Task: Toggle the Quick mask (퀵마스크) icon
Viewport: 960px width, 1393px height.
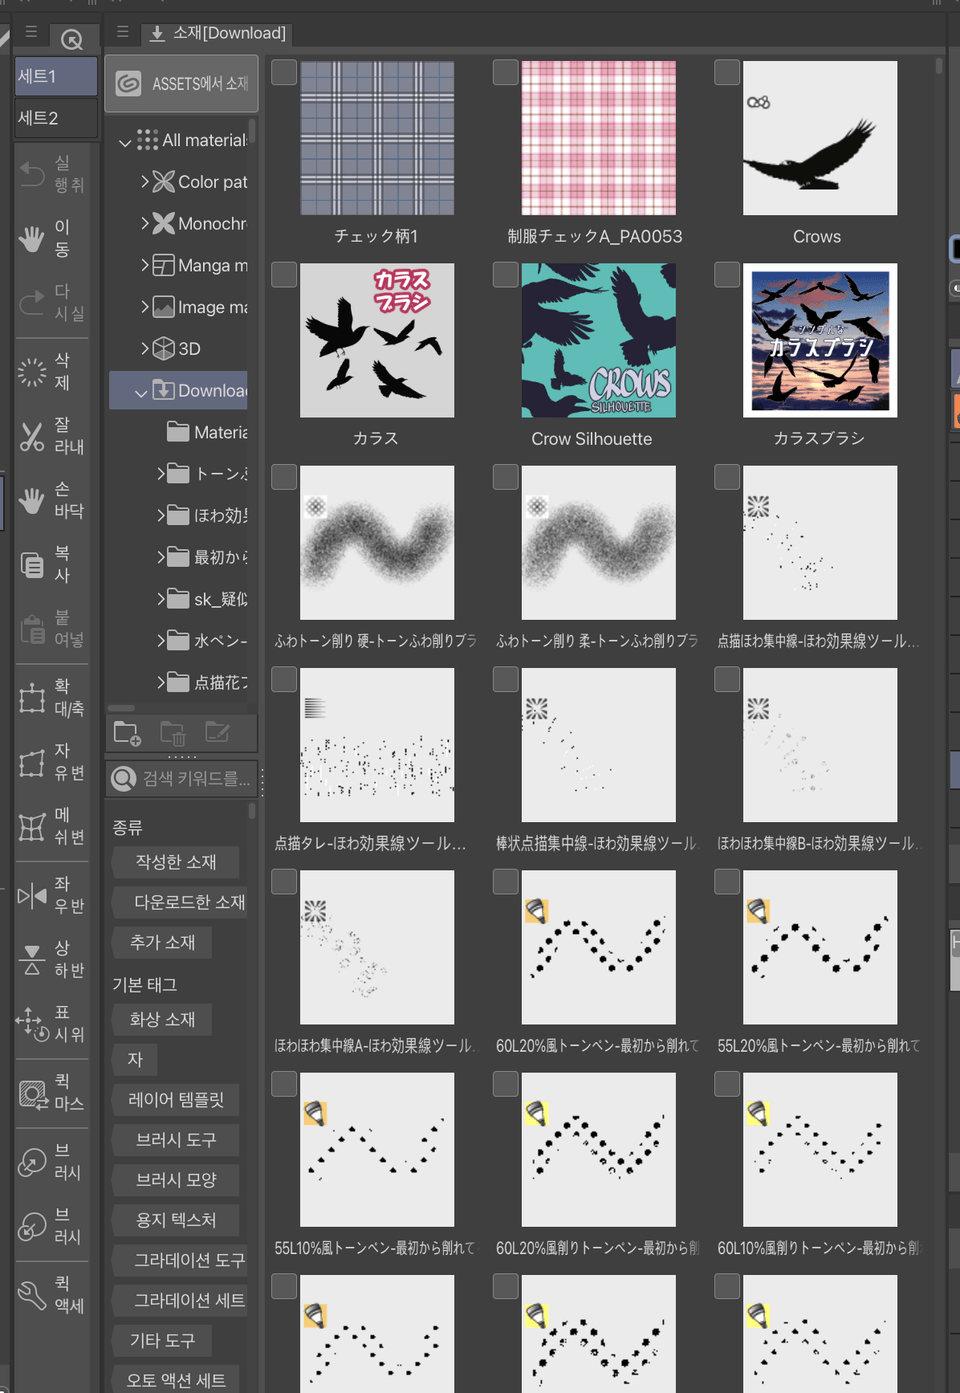Action: (32, 1093)
